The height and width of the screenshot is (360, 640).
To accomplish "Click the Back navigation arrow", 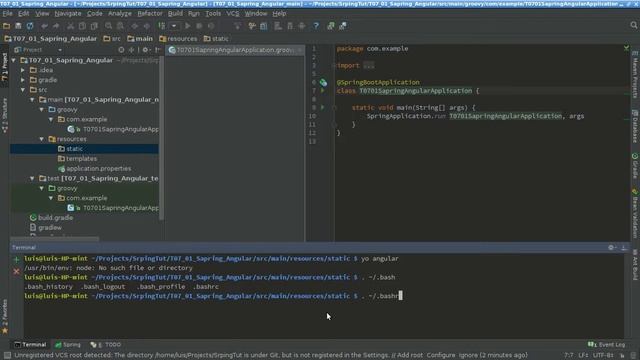I will coord(135,26).
